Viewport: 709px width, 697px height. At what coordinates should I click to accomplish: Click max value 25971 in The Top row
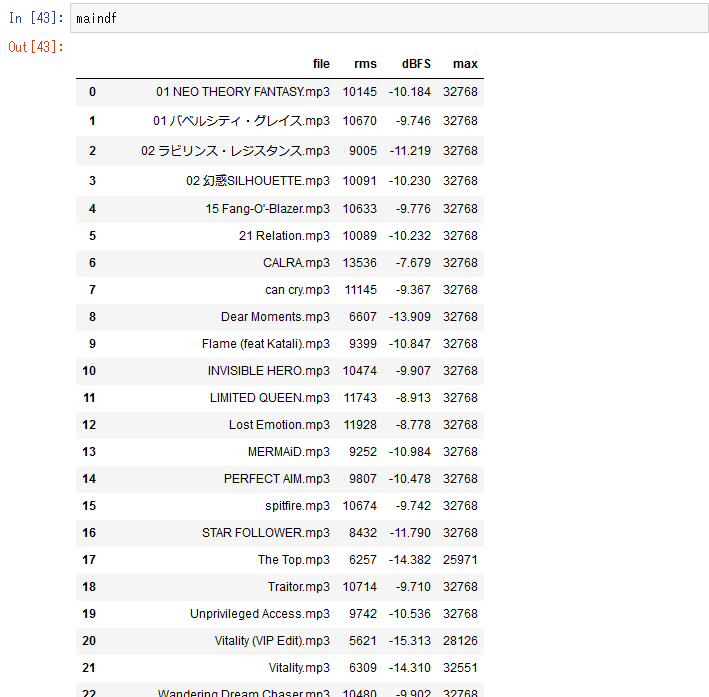point(460,559)
